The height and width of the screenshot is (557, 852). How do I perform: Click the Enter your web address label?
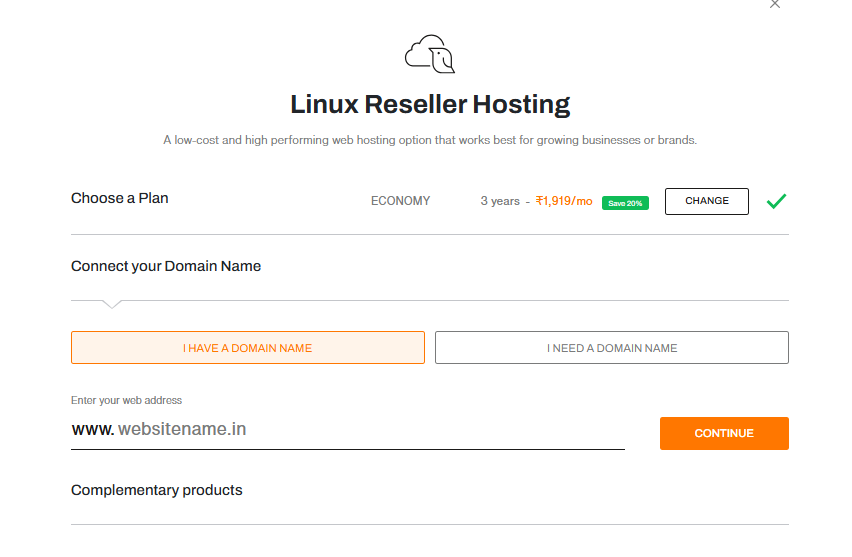coord(126,400)
